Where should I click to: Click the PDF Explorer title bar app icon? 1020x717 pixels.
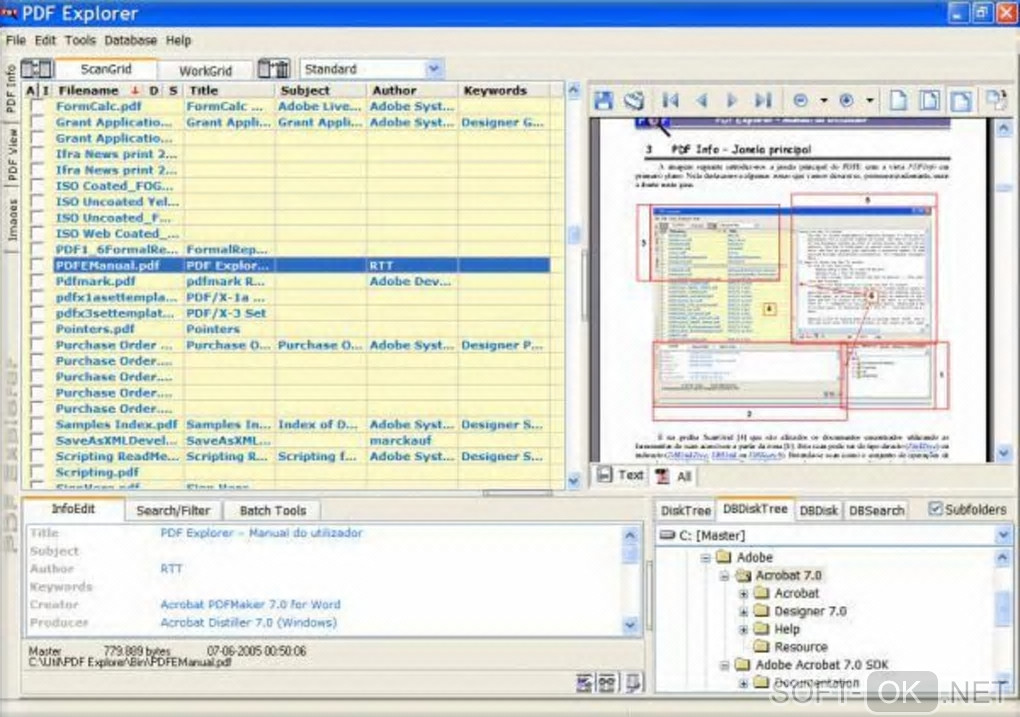tap(9, 12)
